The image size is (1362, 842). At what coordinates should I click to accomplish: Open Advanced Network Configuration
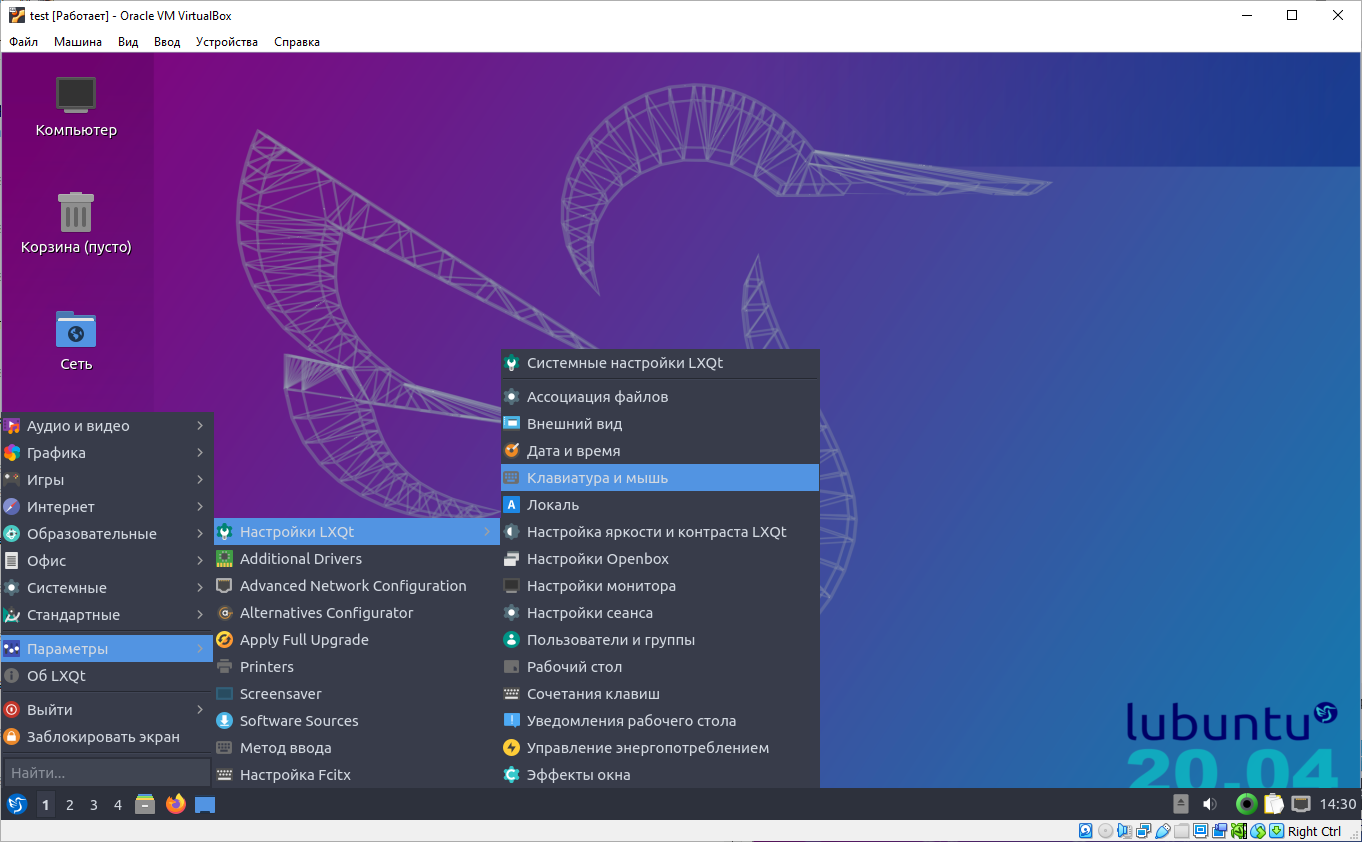point(357,586)
